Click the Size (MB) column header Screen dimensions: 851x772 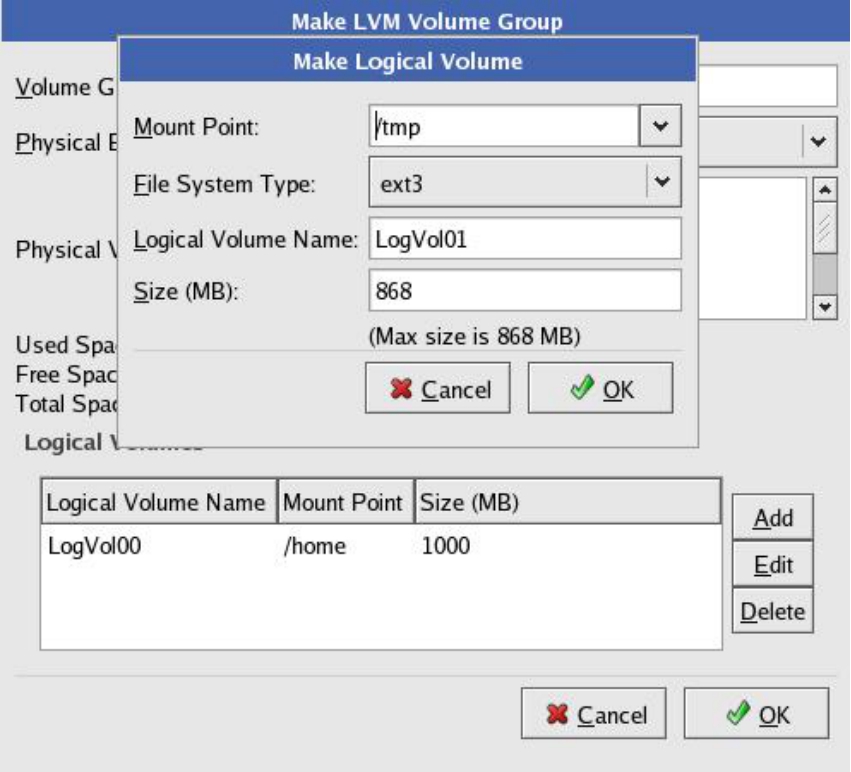pos(566,502)
